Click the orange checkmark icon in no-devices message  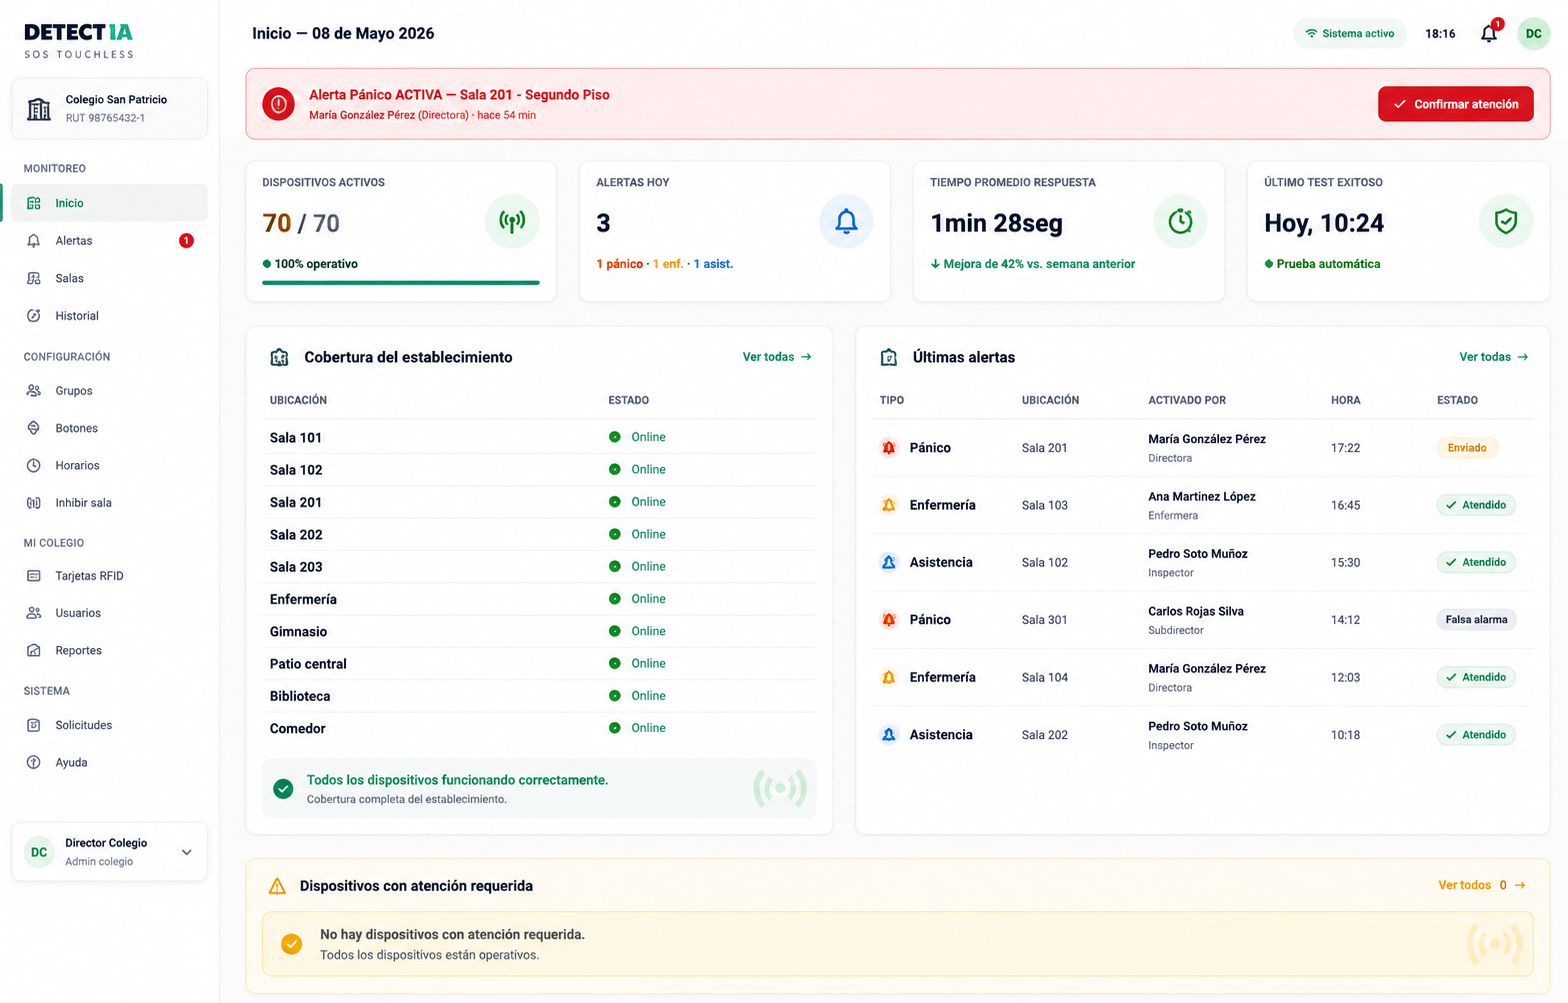pos(291,944)
